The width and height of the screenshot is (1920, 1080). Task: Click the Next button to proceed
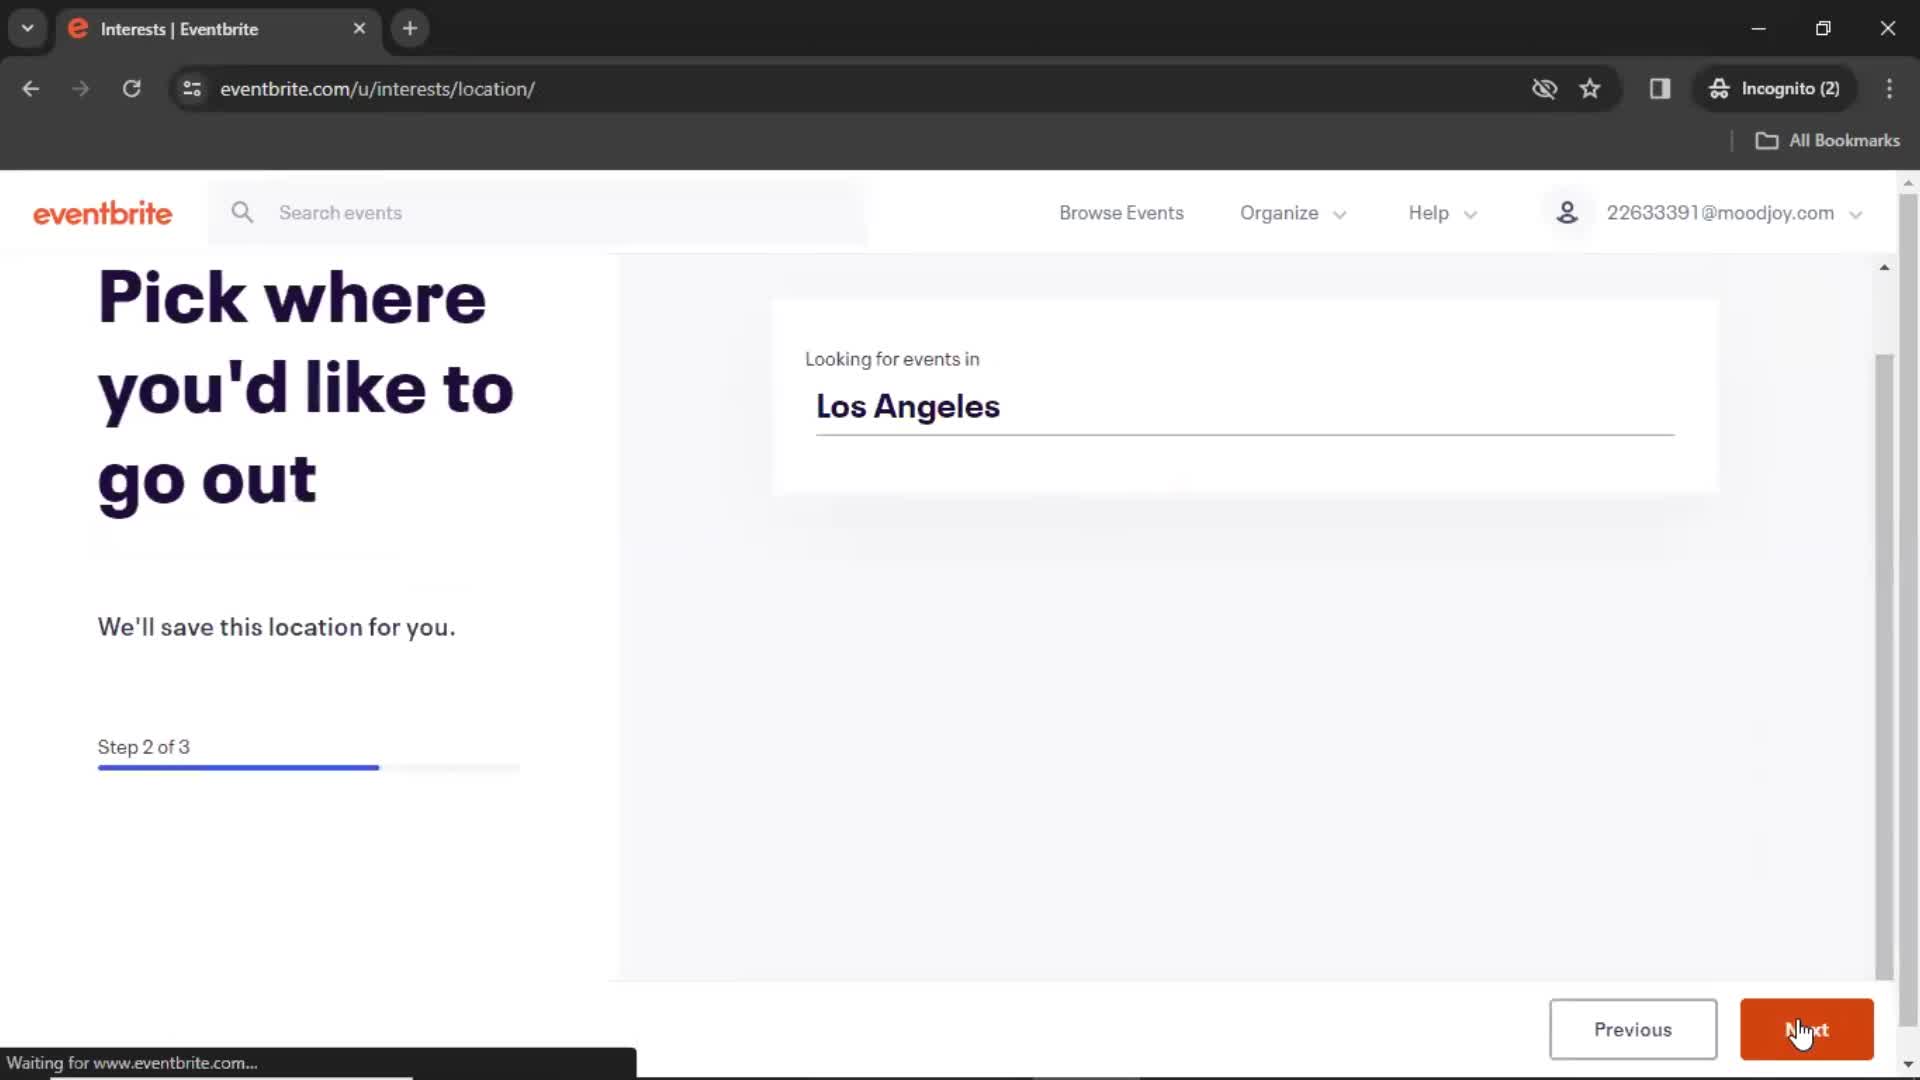pos(1807,1029)
